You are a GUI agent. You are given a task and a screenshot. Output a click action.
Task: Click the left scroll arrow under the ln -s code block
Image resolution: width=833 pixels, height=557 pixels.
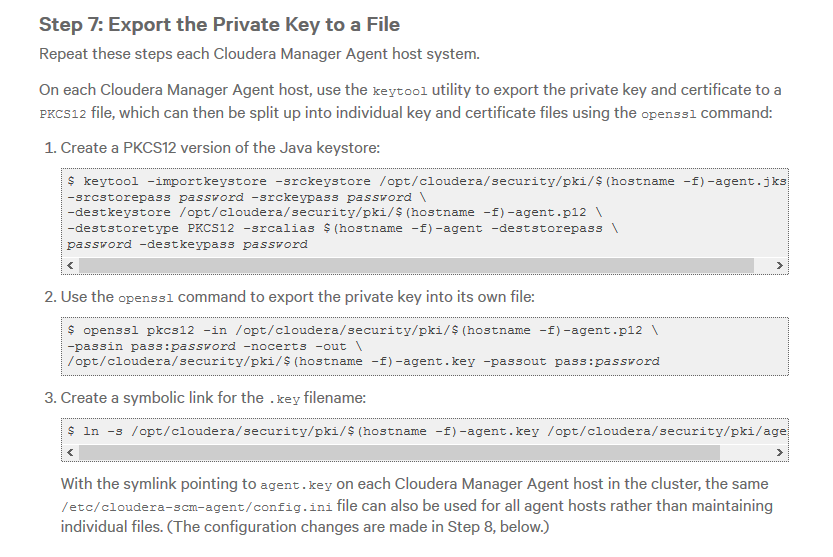(x=70, y=452)
